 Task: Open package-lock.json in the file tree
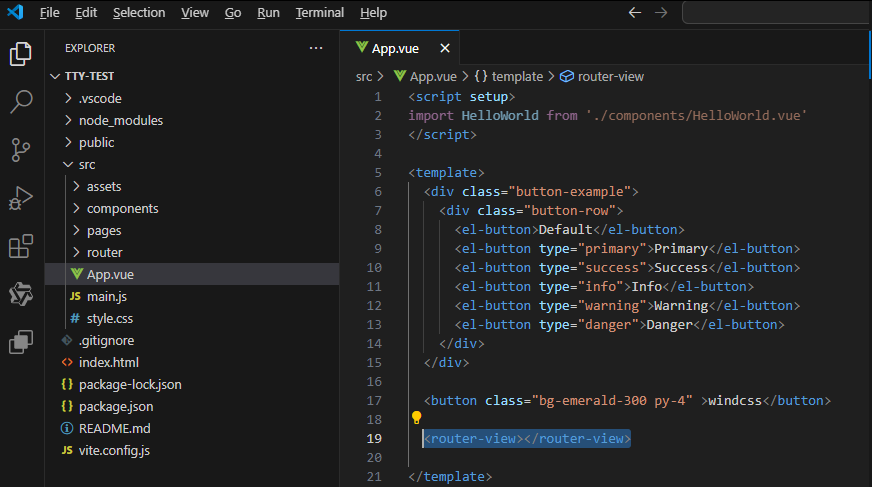(x=192, y=384)
